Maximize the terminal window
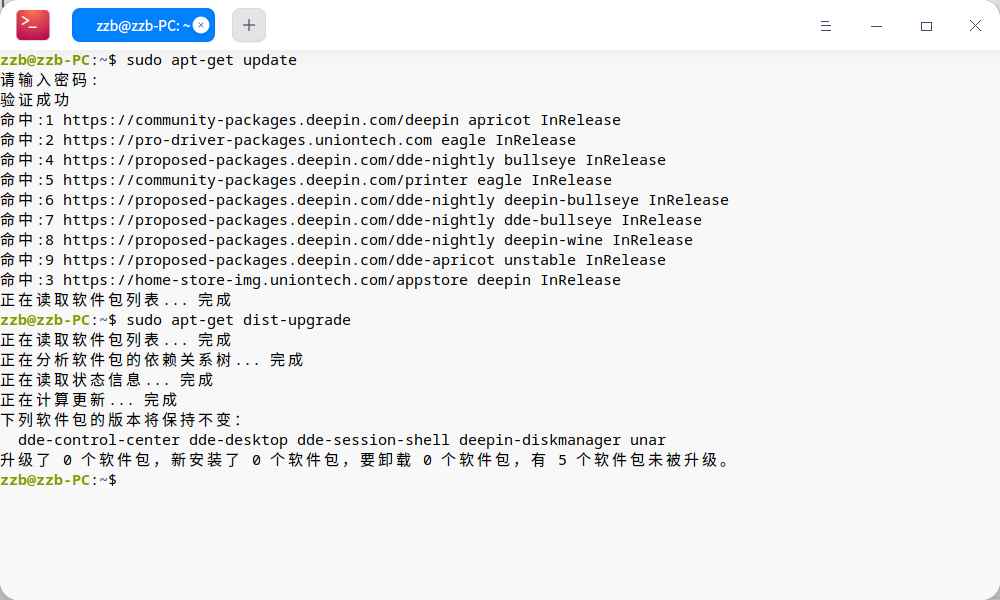The width and height of the screenshot is (1000, 600). (x=926, y=26)
